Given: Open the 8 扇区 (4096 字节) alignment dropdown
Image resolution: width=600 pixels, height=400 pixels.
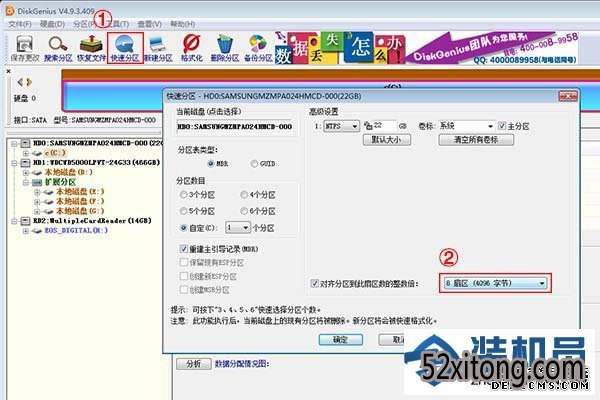Looking at the screenshot, I should coord(495,283).
